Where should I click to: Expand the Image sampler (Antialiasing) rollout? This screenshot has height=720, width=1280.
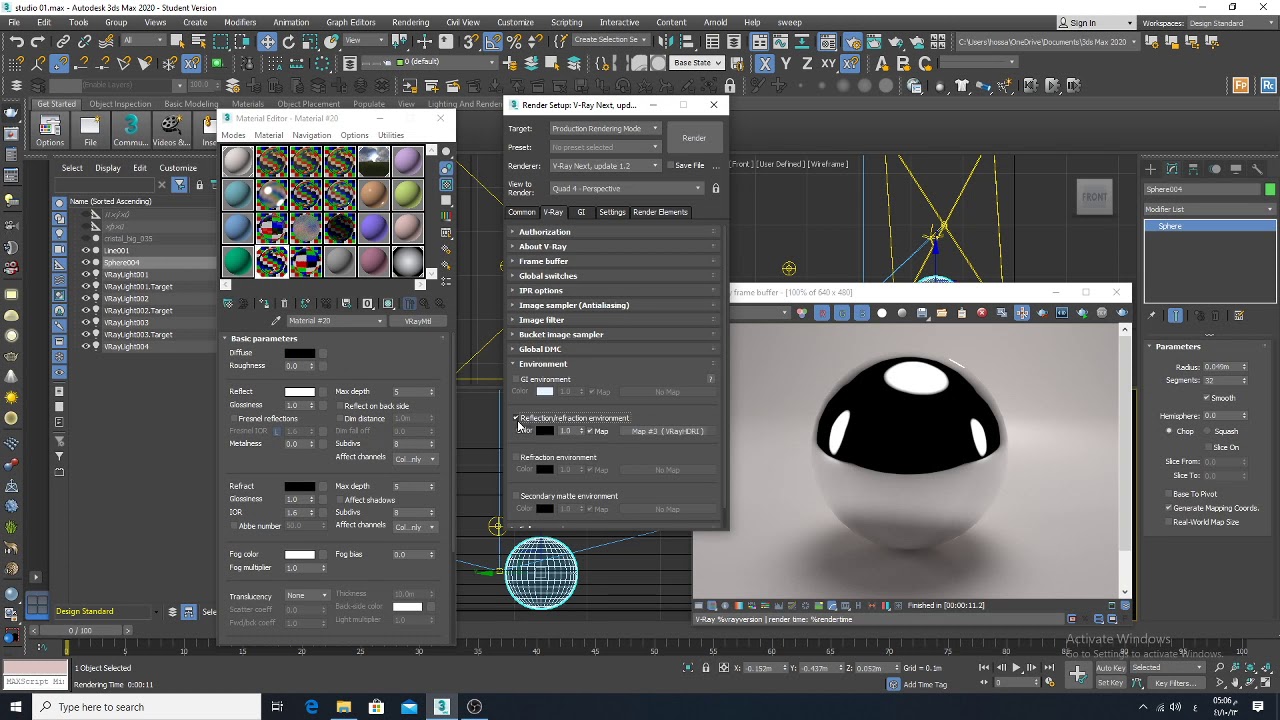point(614,305)
